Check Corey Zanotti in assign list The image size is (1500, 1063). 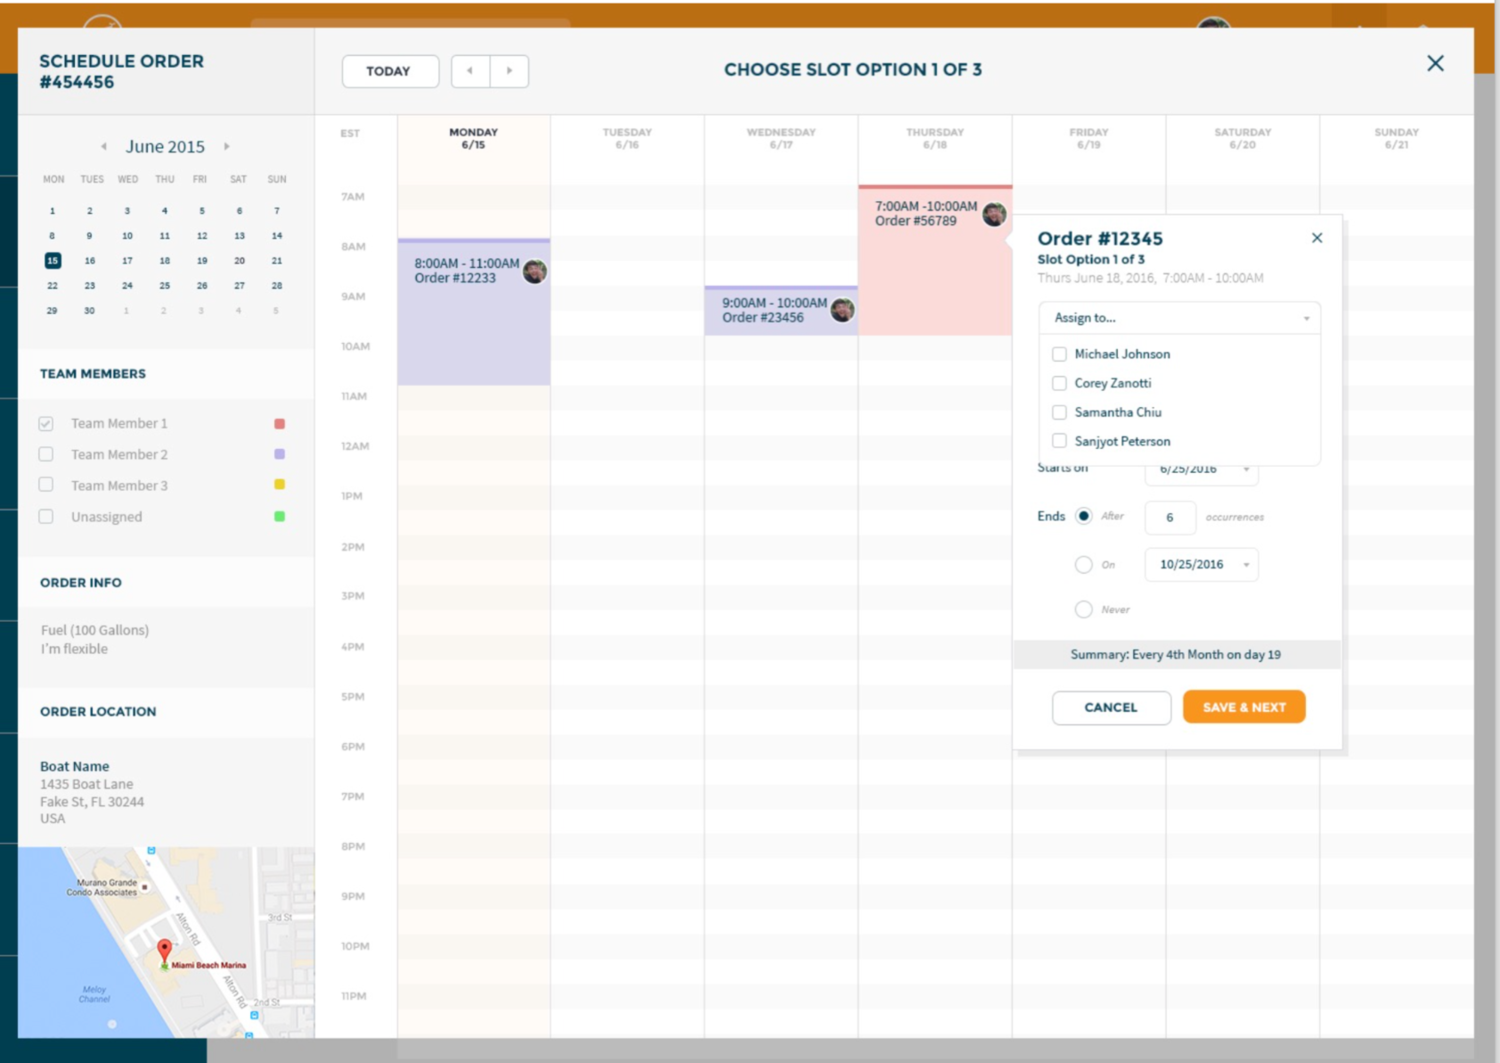pos(1059,383)
